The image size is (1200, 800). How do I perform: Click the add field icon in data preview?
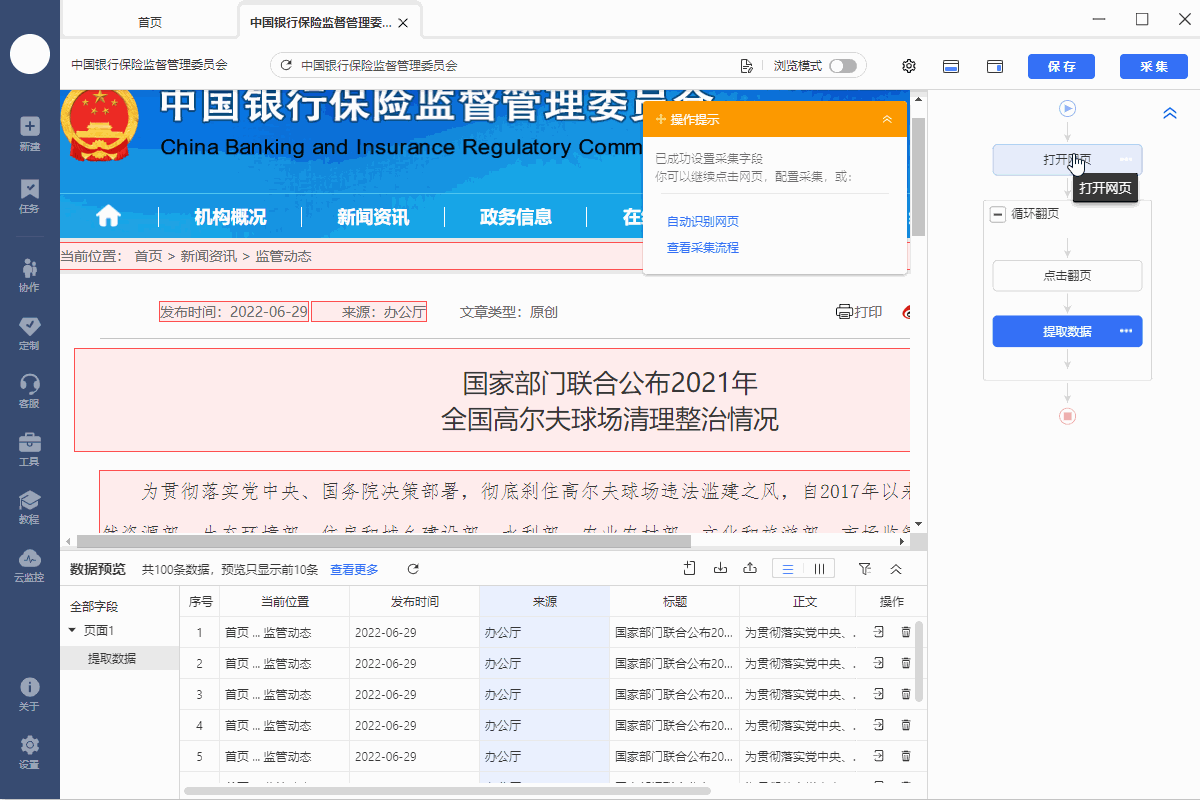(x=689, y=569)
